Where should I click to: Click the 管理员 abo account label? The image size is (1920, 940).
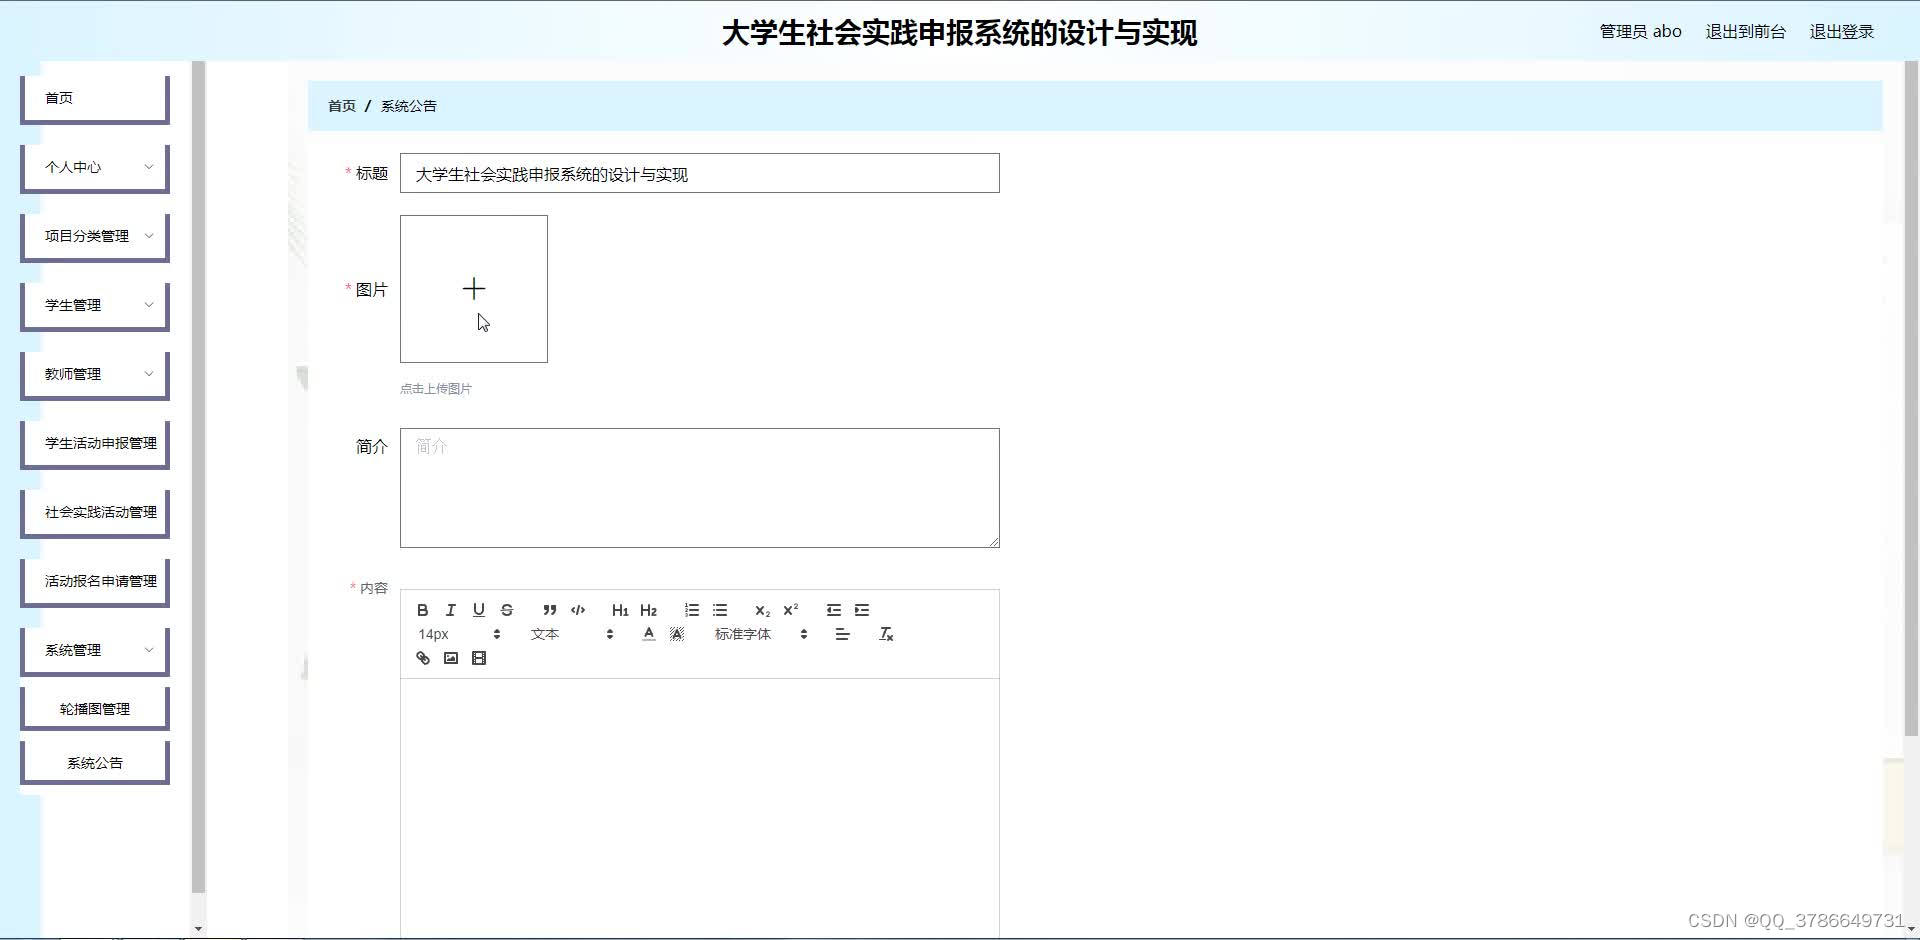(1640, 32)
